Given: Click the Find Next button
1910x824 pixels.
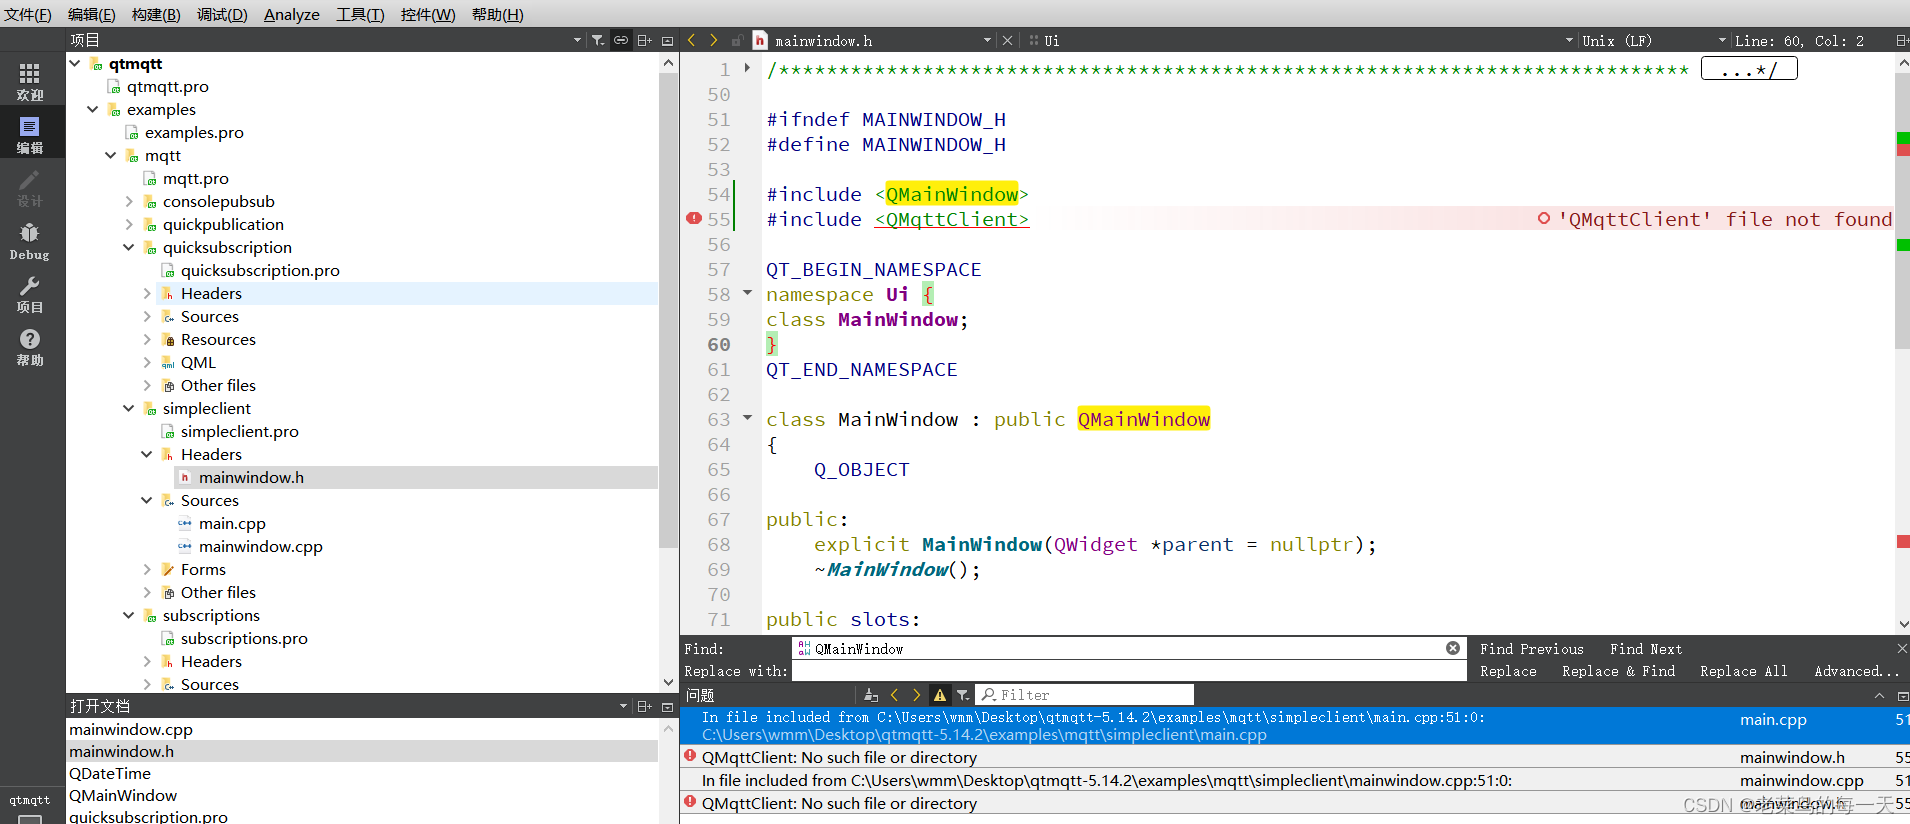Looking at the screenshot, I should pyautogui.click(x=1645, y=649).
